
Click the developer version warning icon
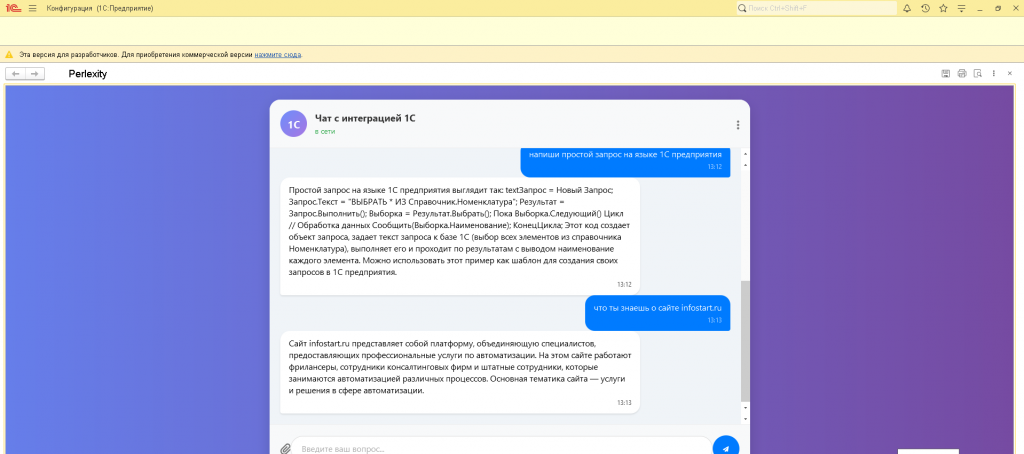tap(9, 55)
